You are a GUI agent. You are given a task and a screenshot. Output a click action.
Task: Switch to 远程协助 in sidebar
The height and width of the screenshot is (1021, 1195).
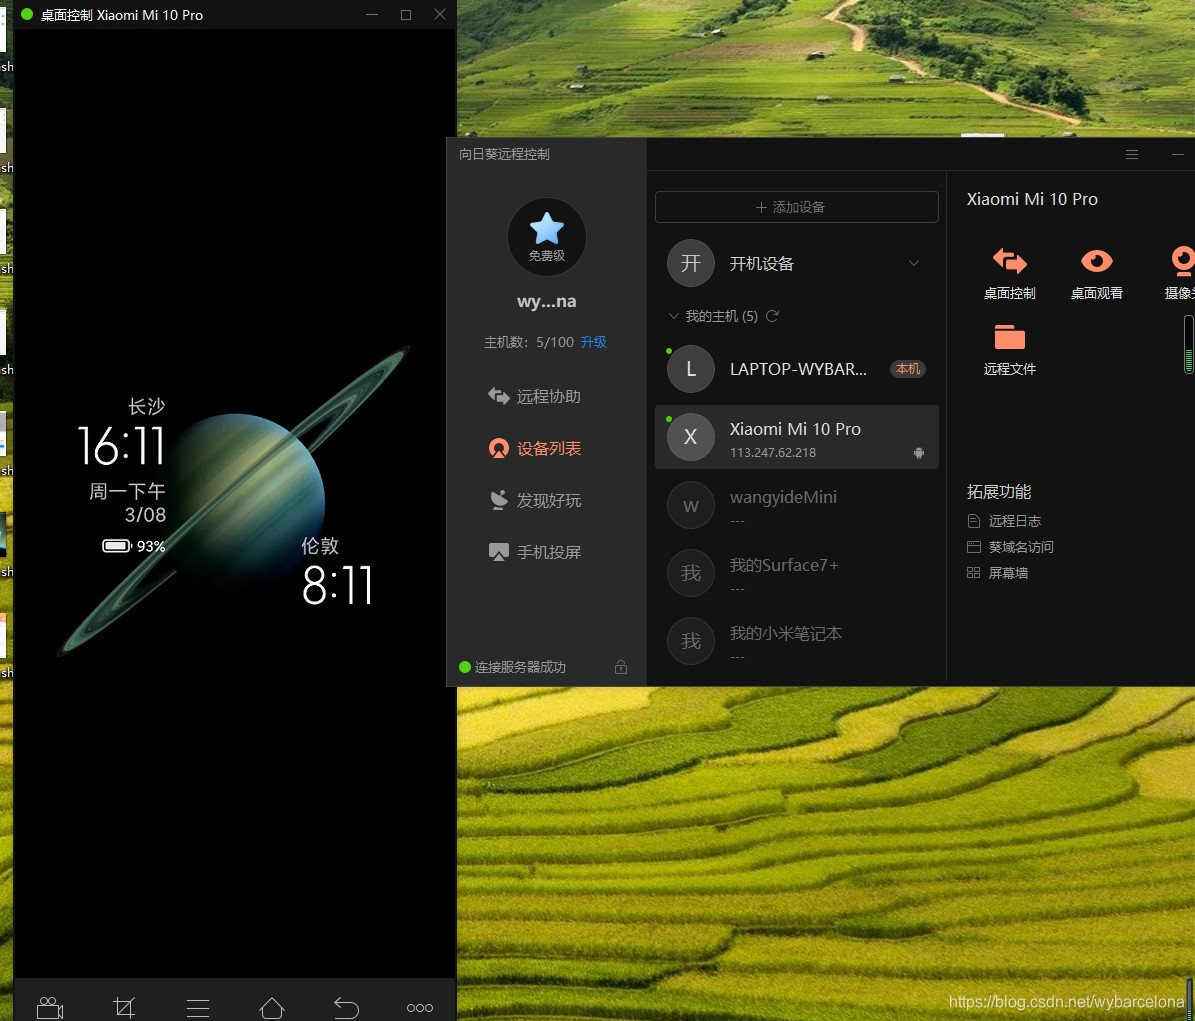click(x=534, y=396)
